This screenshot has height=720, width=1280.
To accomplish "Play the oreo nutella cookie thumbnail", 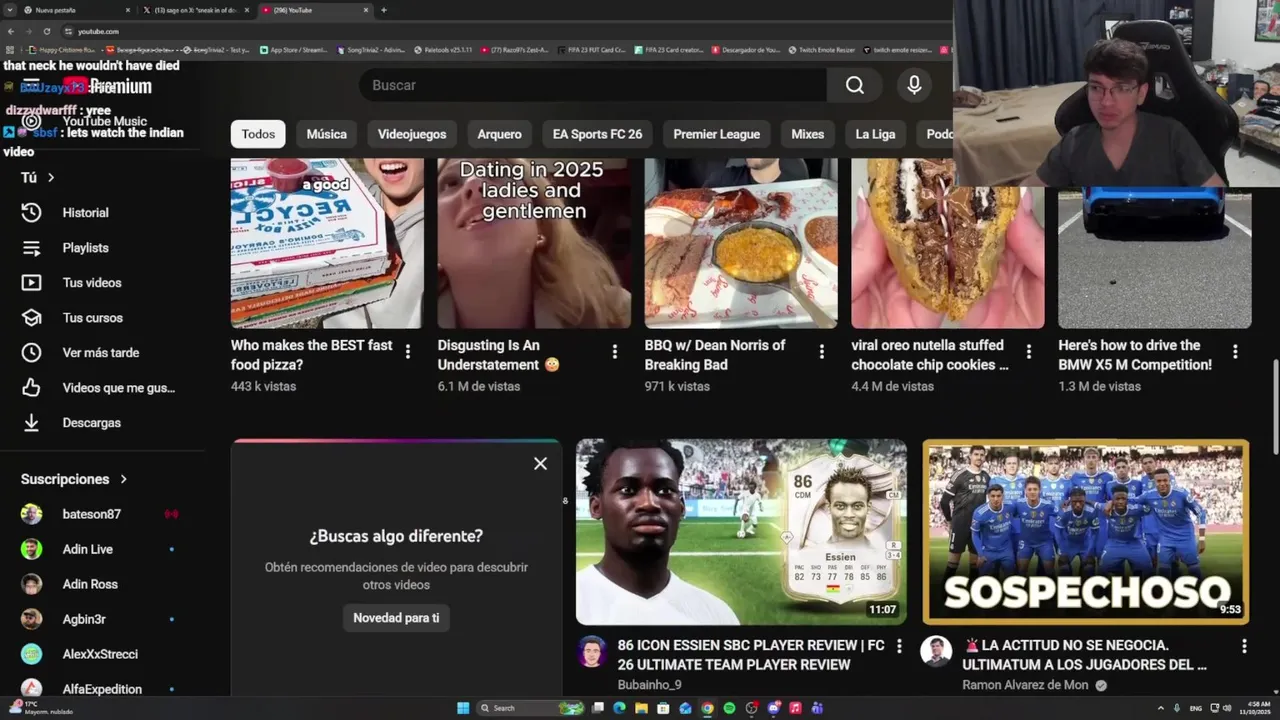I will pos(948,243).
